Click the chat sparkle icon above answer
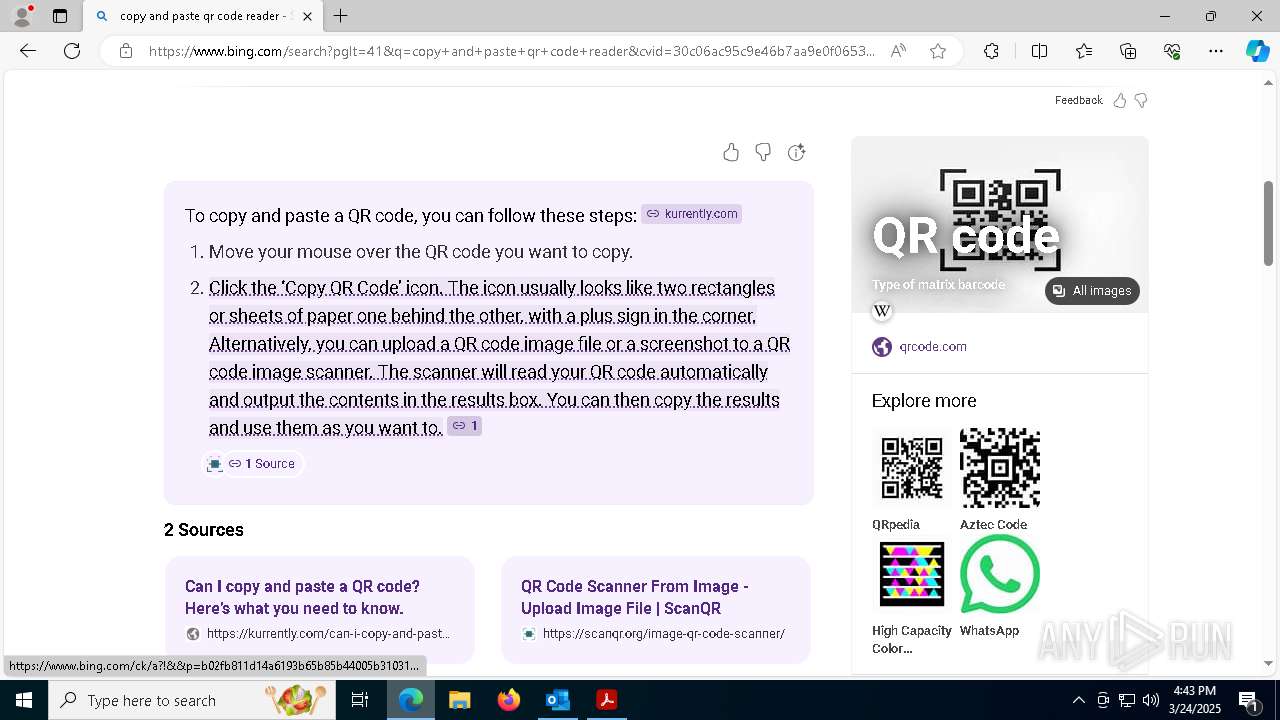1280x720 pixels. (x=796, y=152)
